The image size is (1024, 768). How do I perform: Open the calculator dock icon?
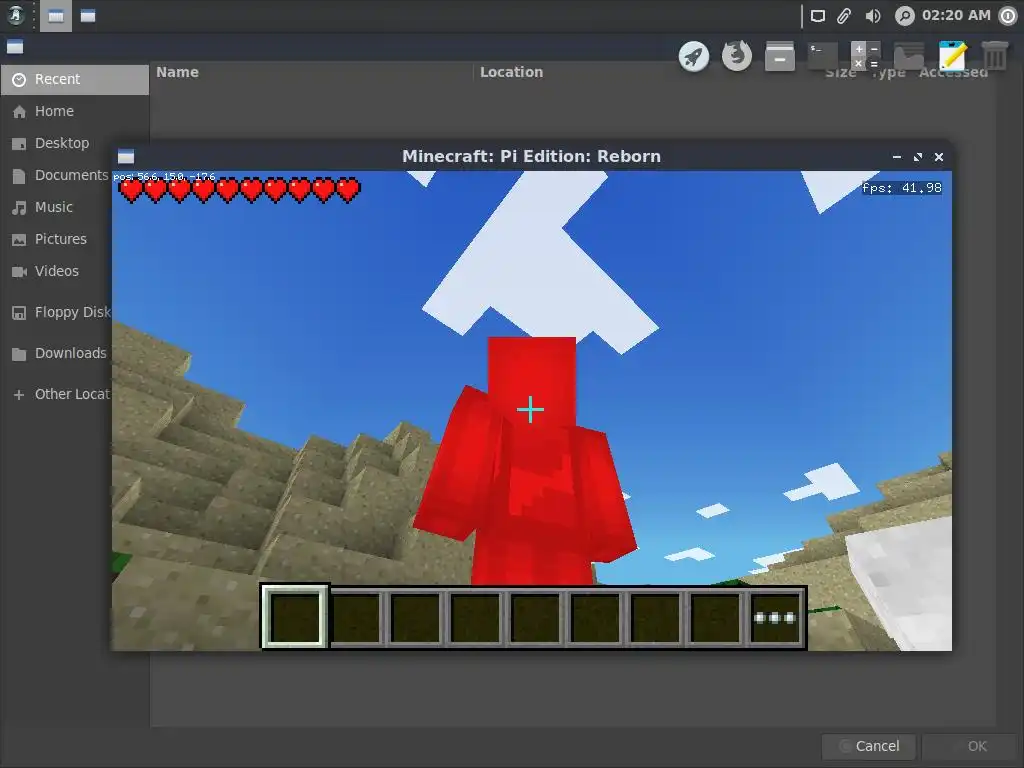(866, 56)
